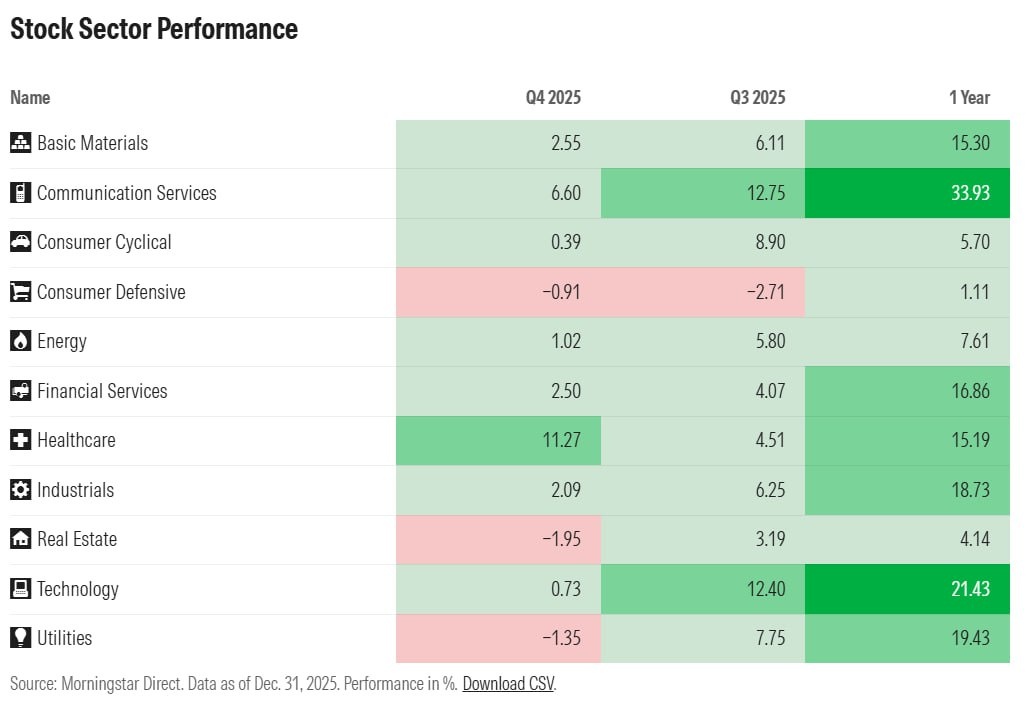The width and height of the screenshot is (1033, 707).
Task: Click the Q3 2025 column header
Action: 757,97
